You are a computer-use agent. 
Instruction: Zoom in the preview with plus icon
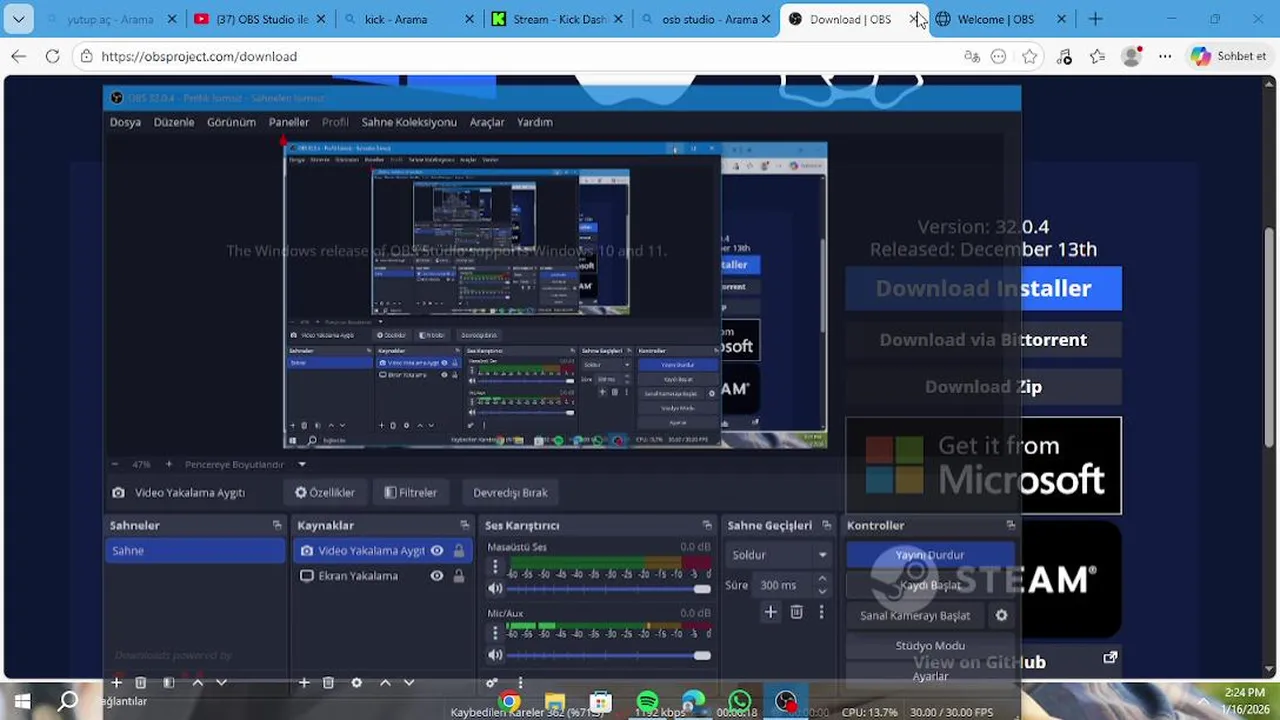click(x=168, y=464)
